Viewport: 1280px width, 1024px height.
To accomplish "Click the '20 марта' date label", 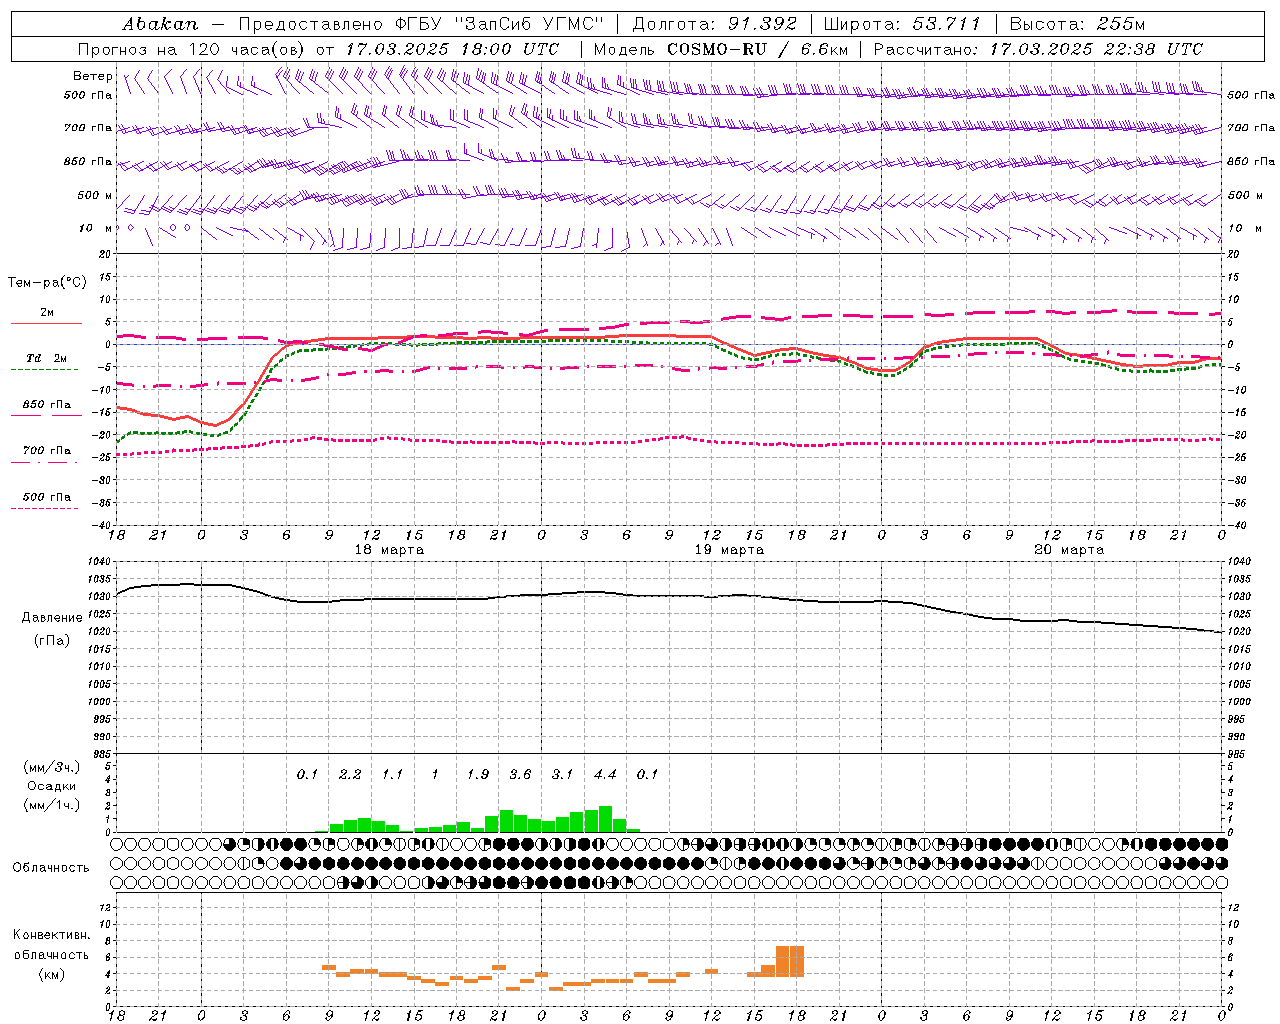I will (x=1069, y=550).
